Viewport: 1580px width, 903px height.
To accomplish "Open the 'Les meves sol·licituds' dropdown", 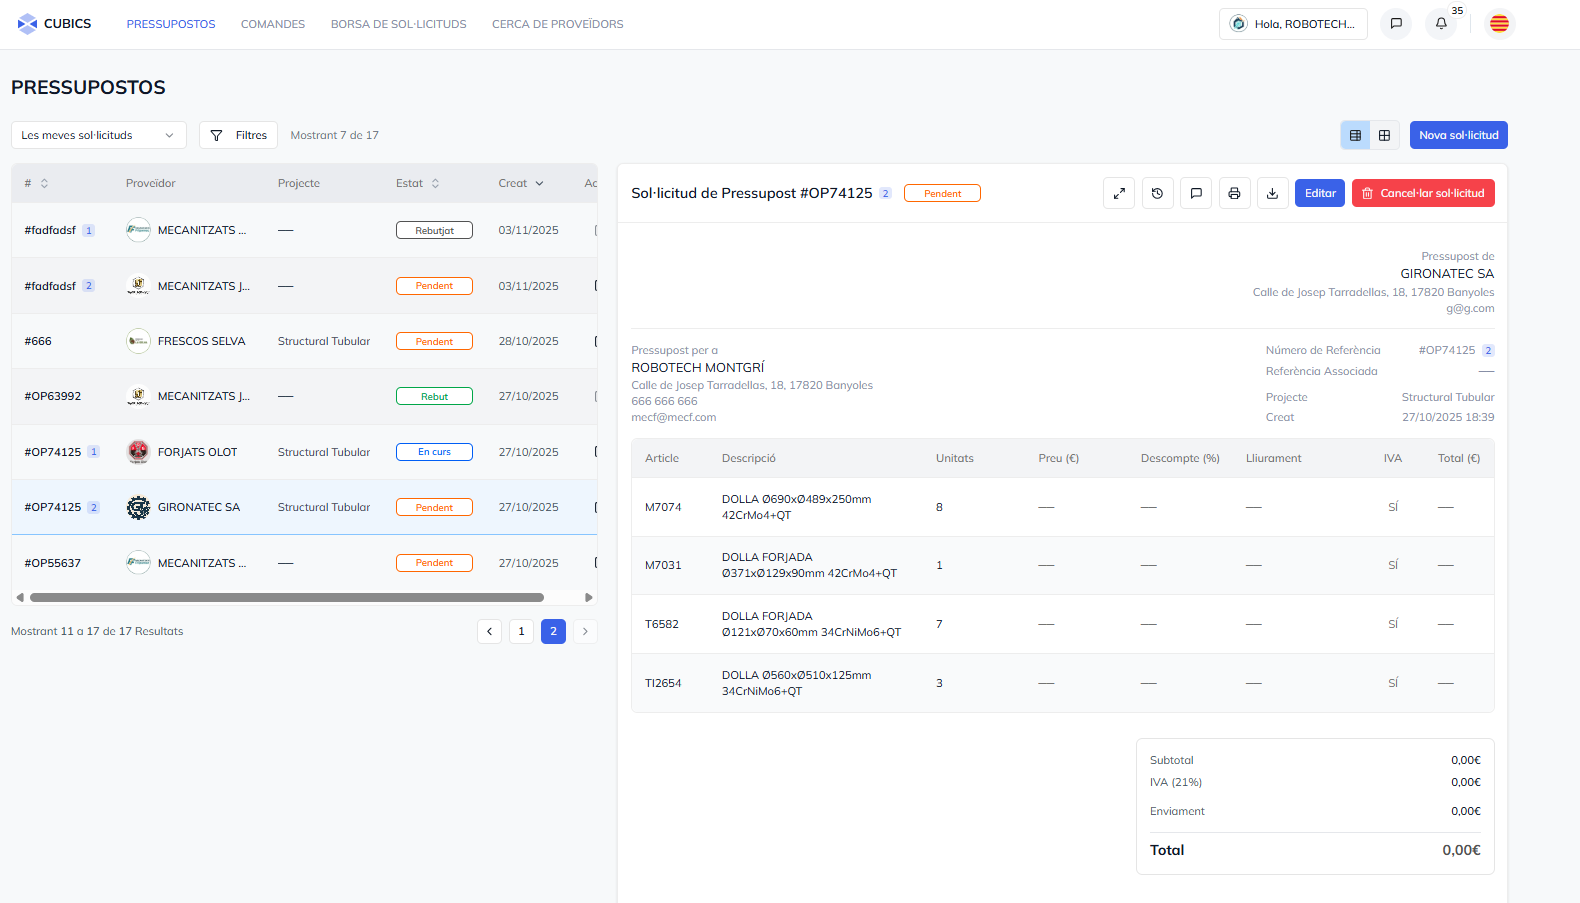I will click(x=98, y=135).
